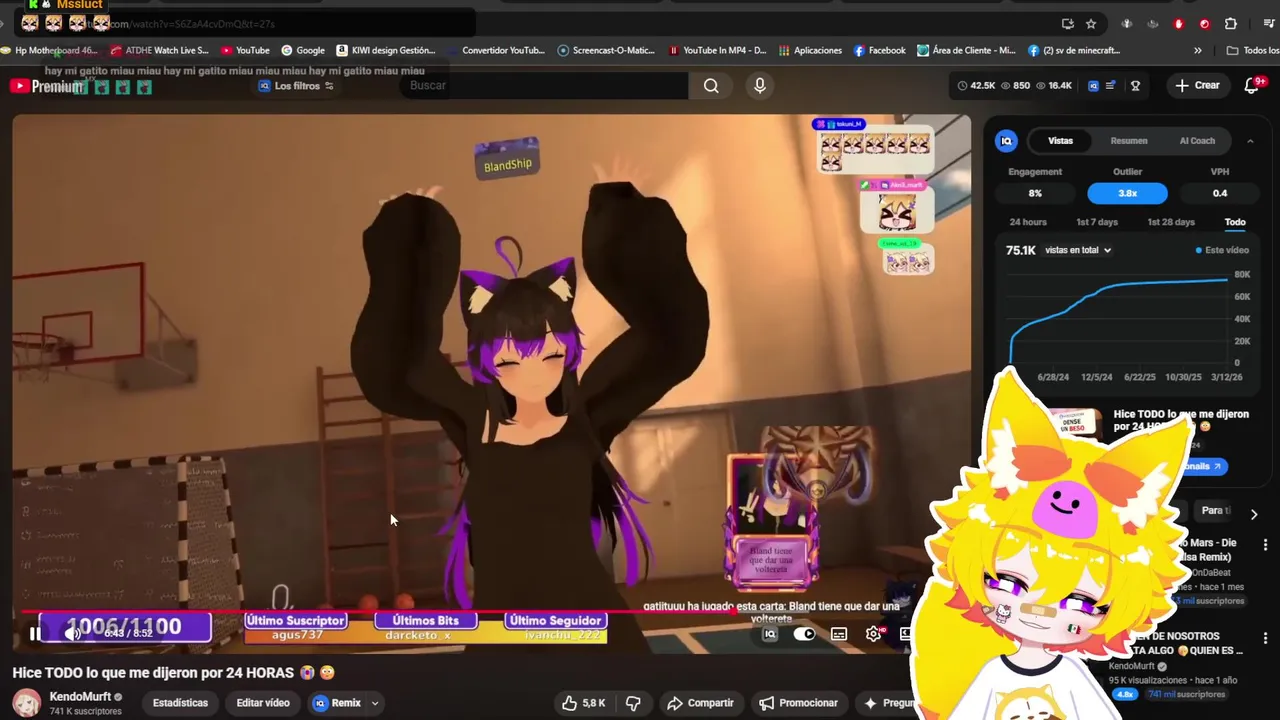
Task: Open player settings gear
Action: [x=873, y=634]
